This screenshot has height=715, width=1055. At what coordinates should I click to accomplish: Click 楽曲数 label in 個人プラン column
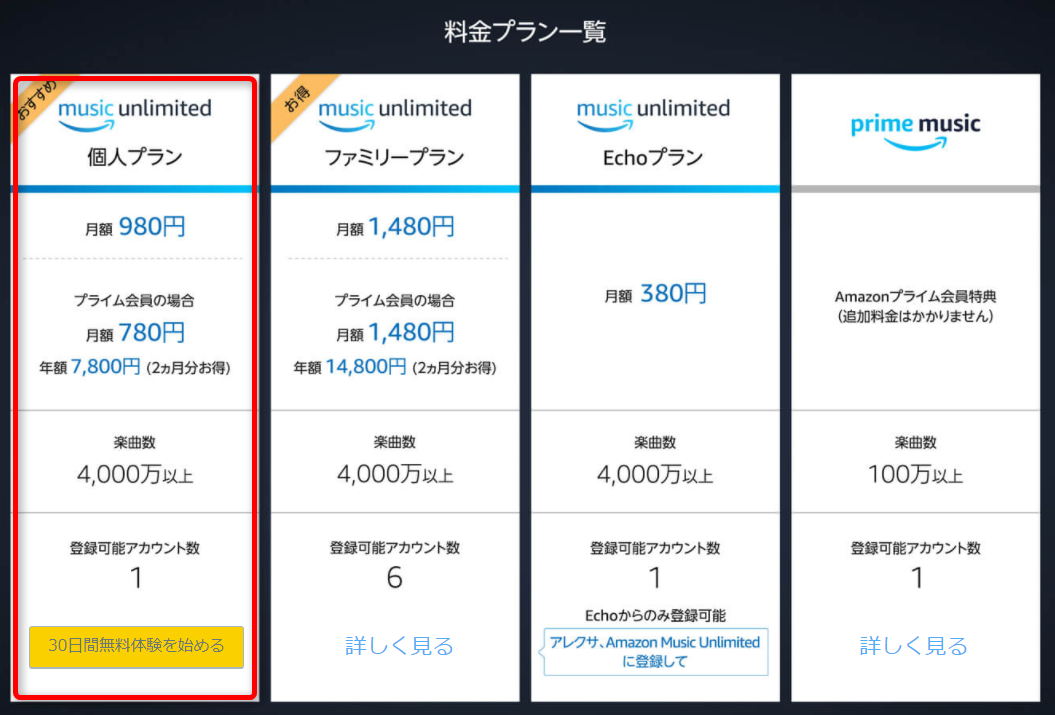click(135, 443)
